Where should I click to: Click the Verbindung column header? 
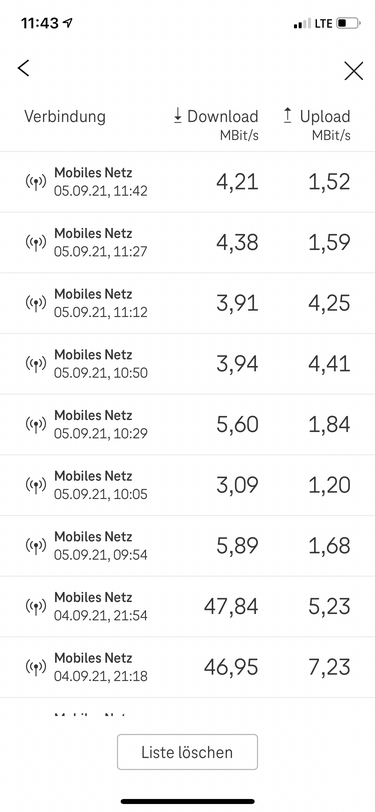[x=65, y=117]
